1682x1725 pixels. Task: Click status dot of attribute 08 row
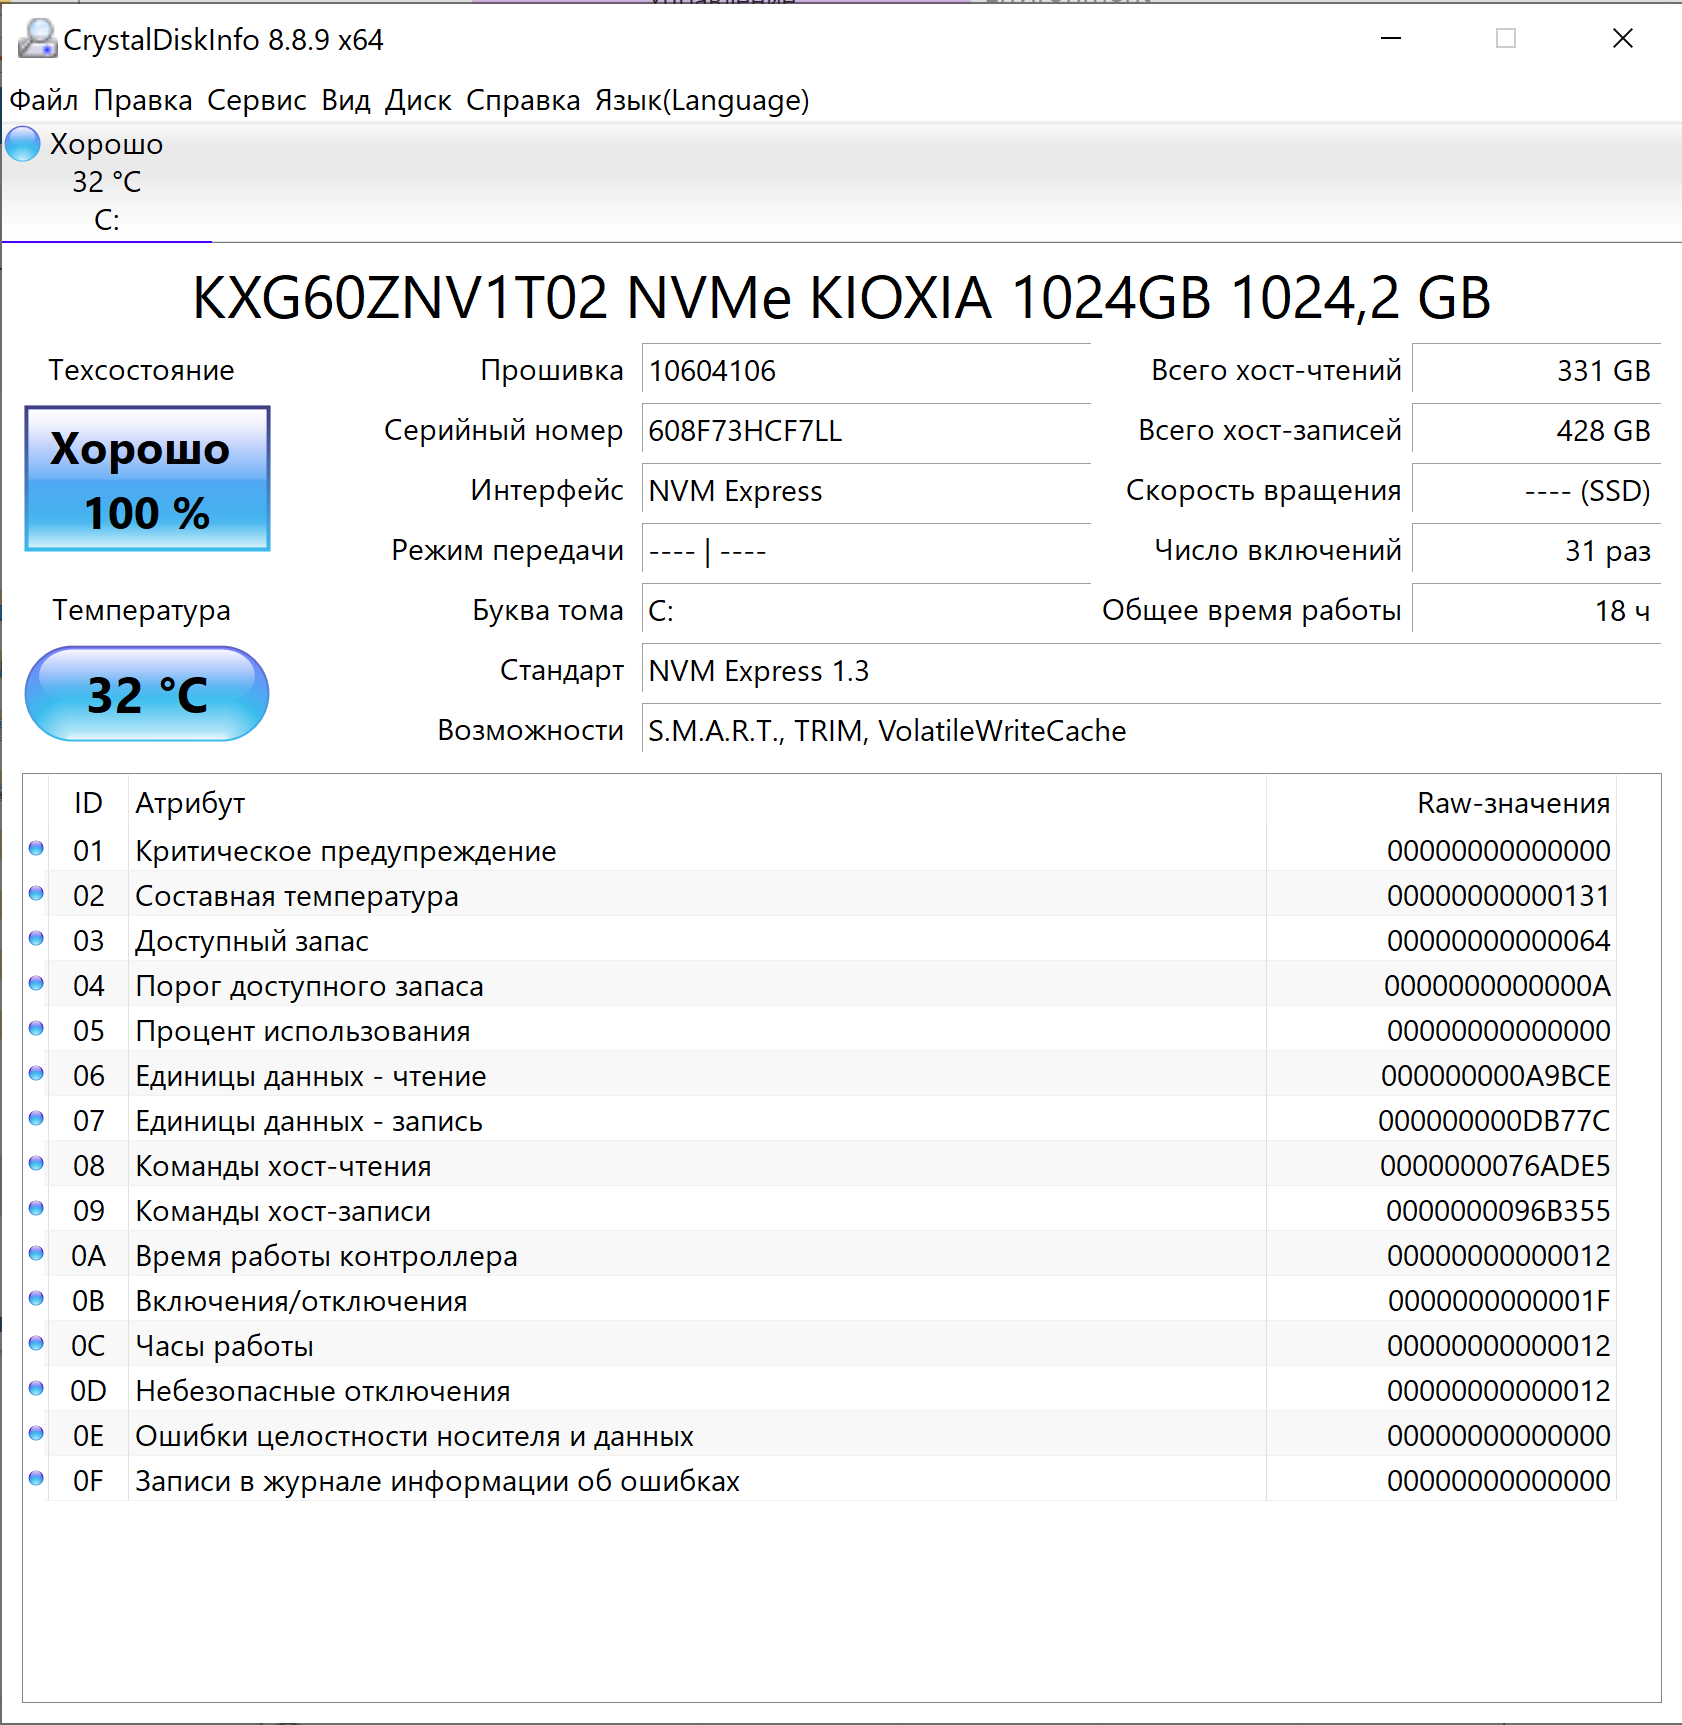coord(36,1163)
